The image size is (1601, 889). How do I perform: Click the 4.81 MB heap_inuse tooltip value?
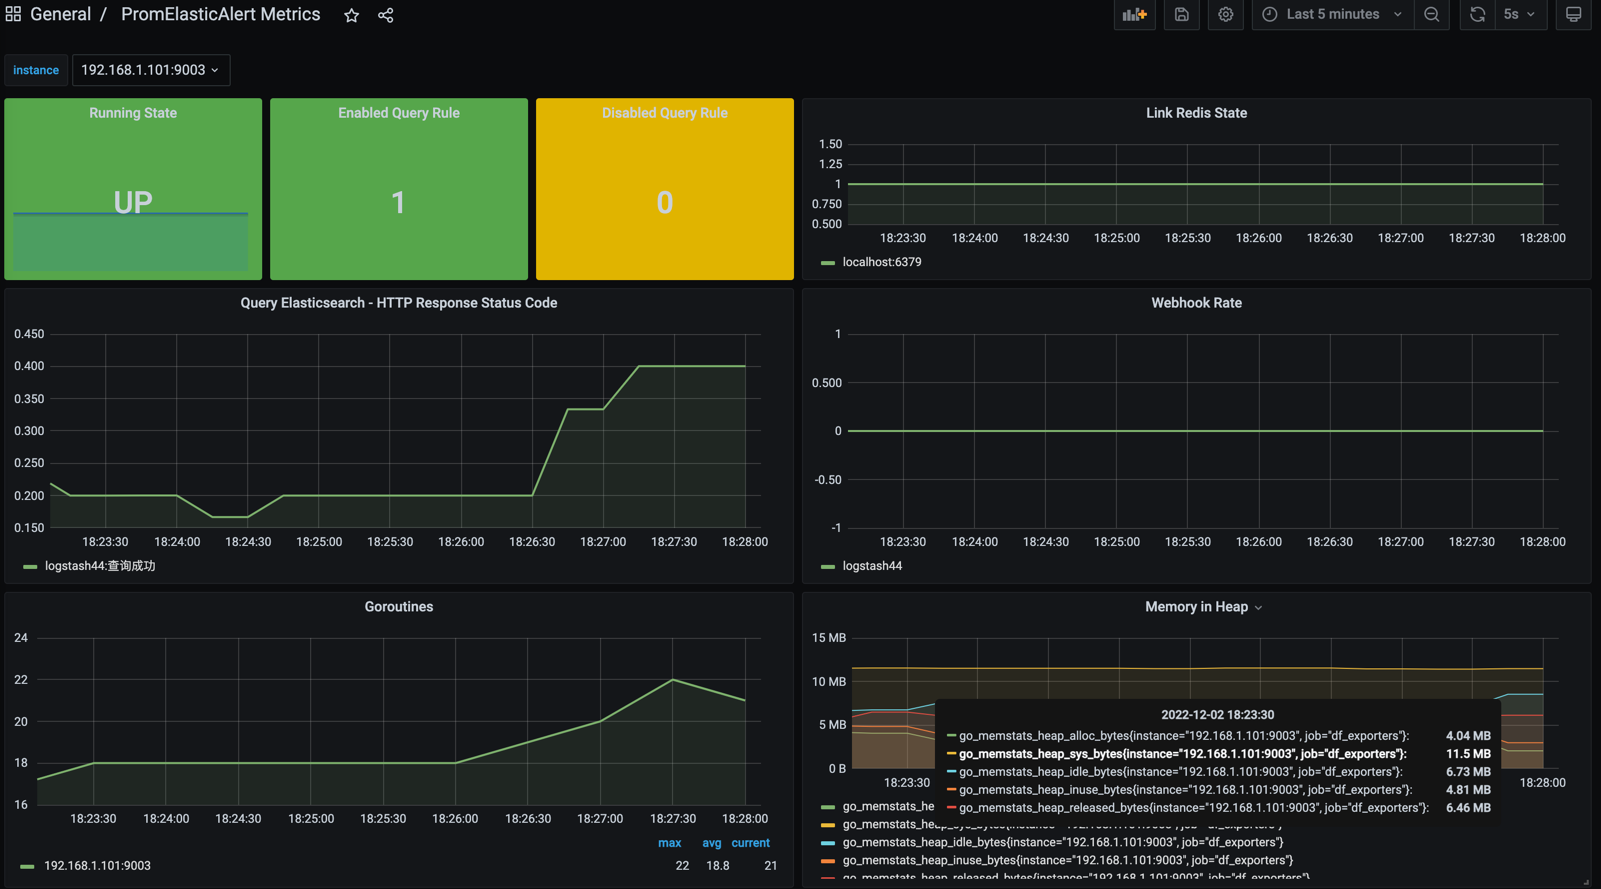[x=1468, y=790]
